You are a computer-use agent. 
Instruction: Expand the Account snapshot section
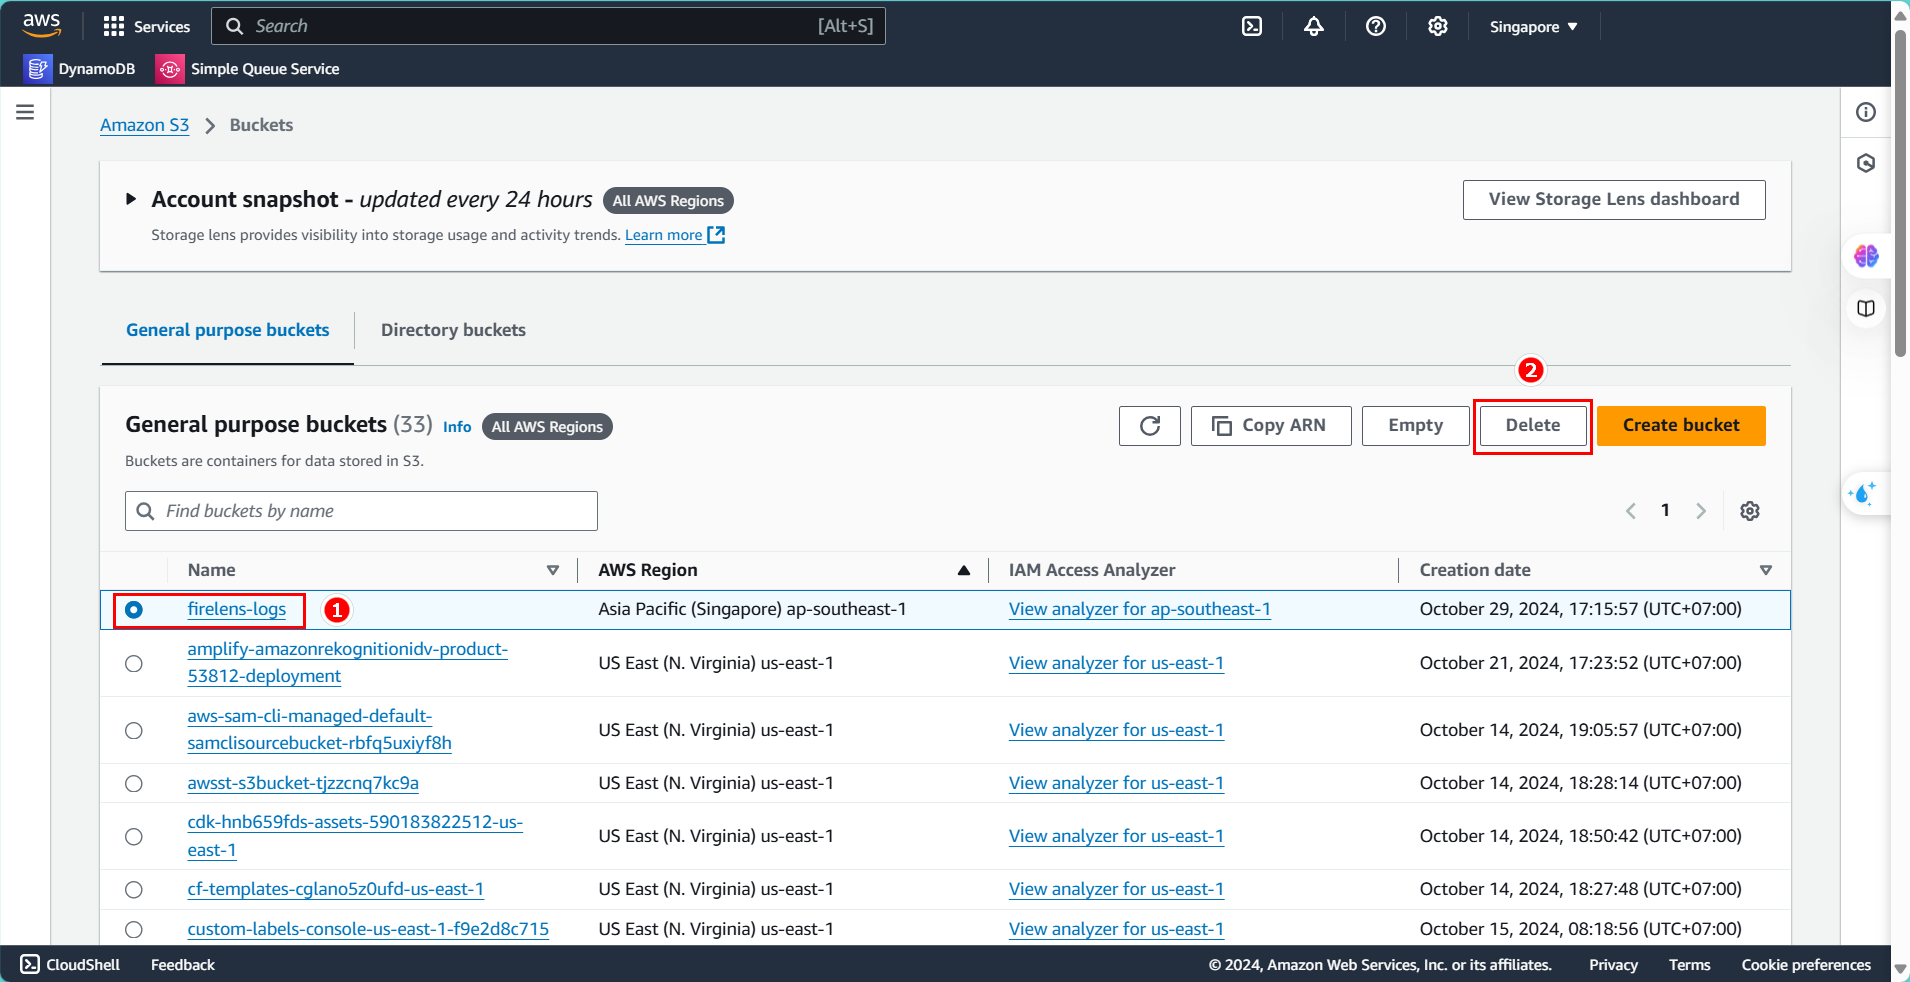tap(131, 199)
